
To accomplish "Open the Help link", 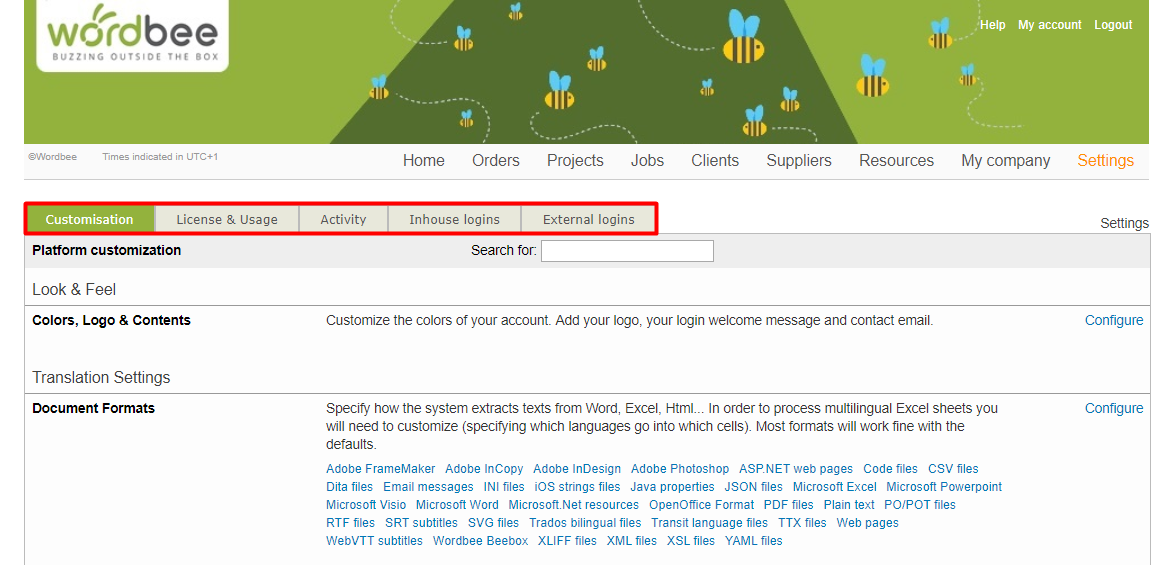I will 992,25.
